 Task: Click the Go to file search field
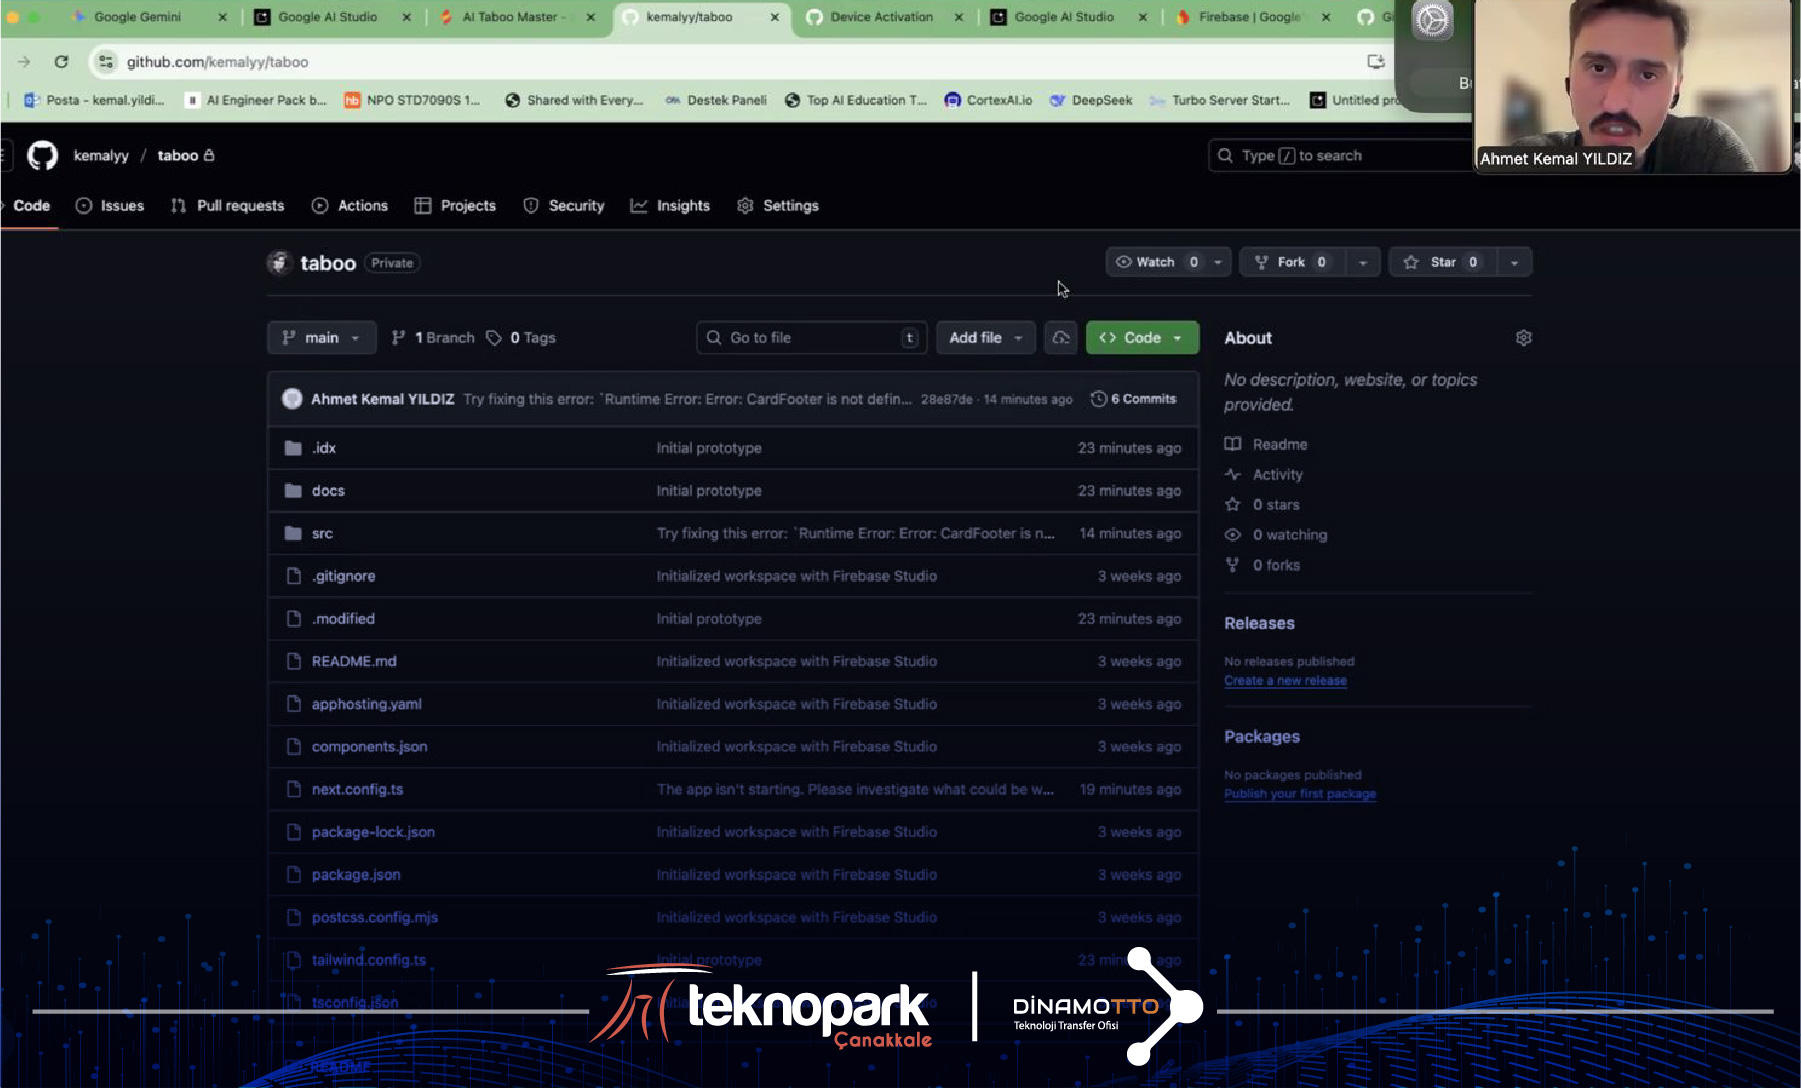click(x=810, y=338)
